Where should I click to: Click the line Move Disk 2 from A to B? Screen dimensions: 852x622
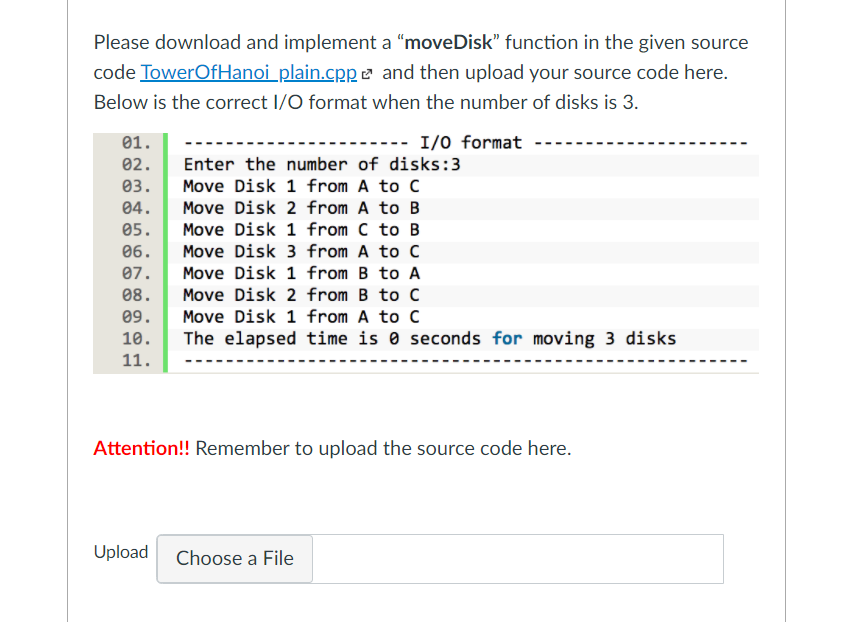300,208
